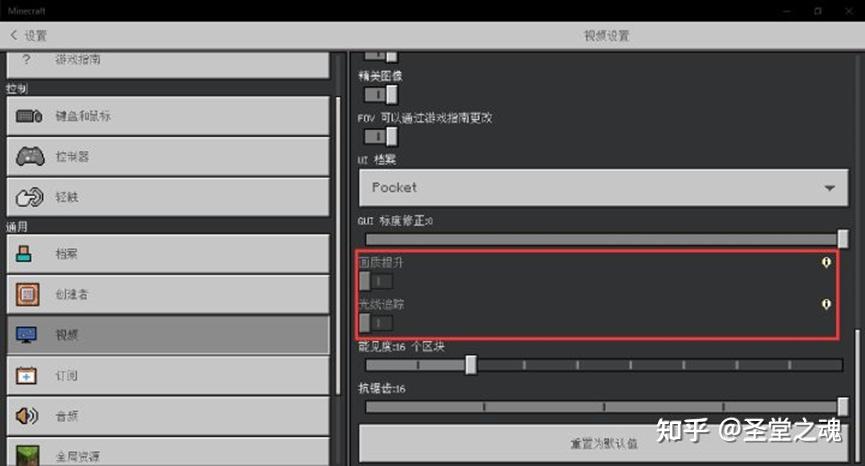Click the video monitor icon
This screenshot has height=466, width=865.
tap(26, 335)
